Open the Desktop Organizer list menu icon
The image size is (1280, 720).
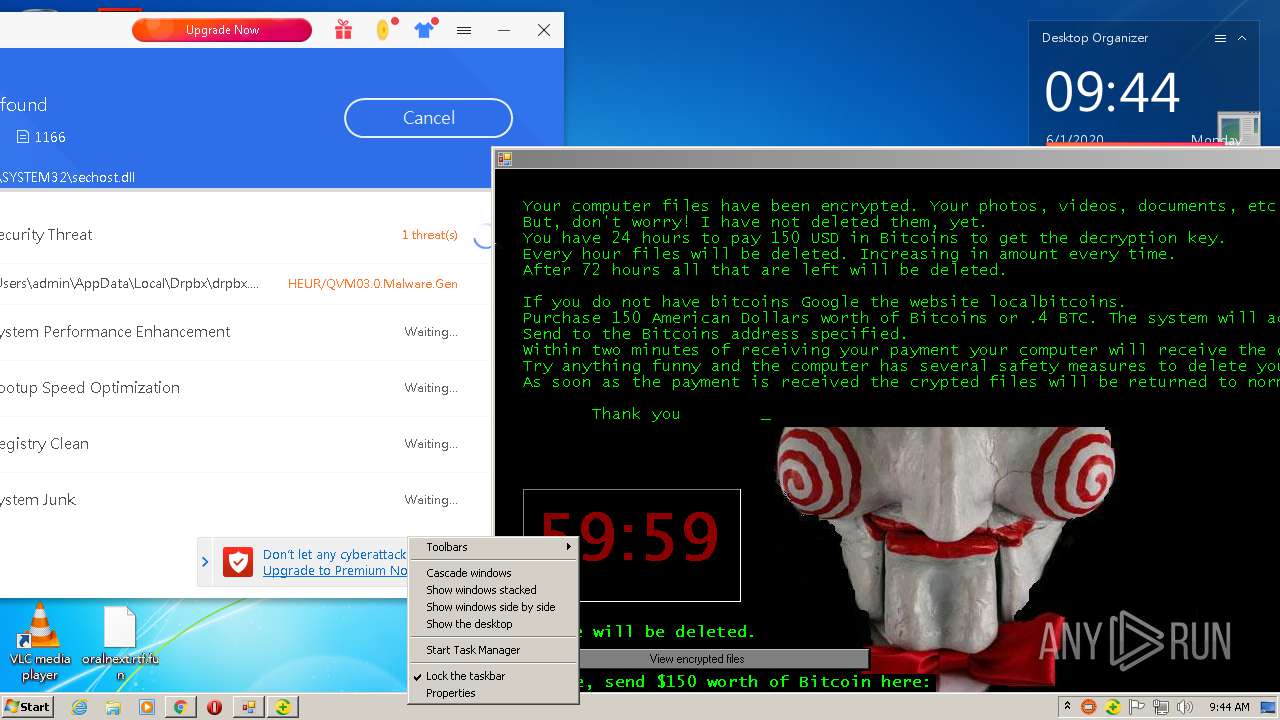pos(1220,38)
